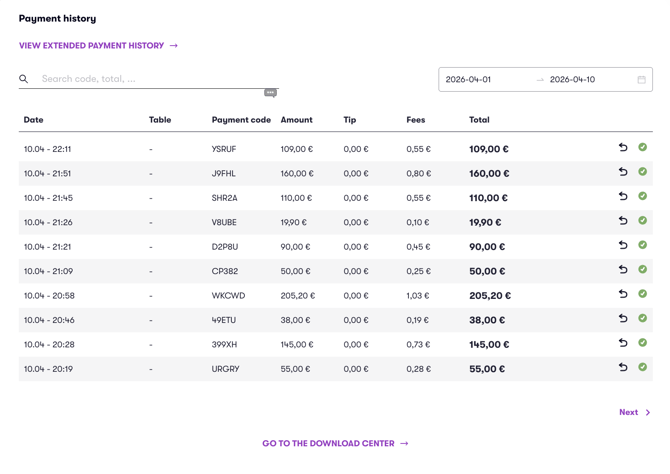670x474 pixels.
Task: Go to the Download Center link
Action: (x=335, y=444)
